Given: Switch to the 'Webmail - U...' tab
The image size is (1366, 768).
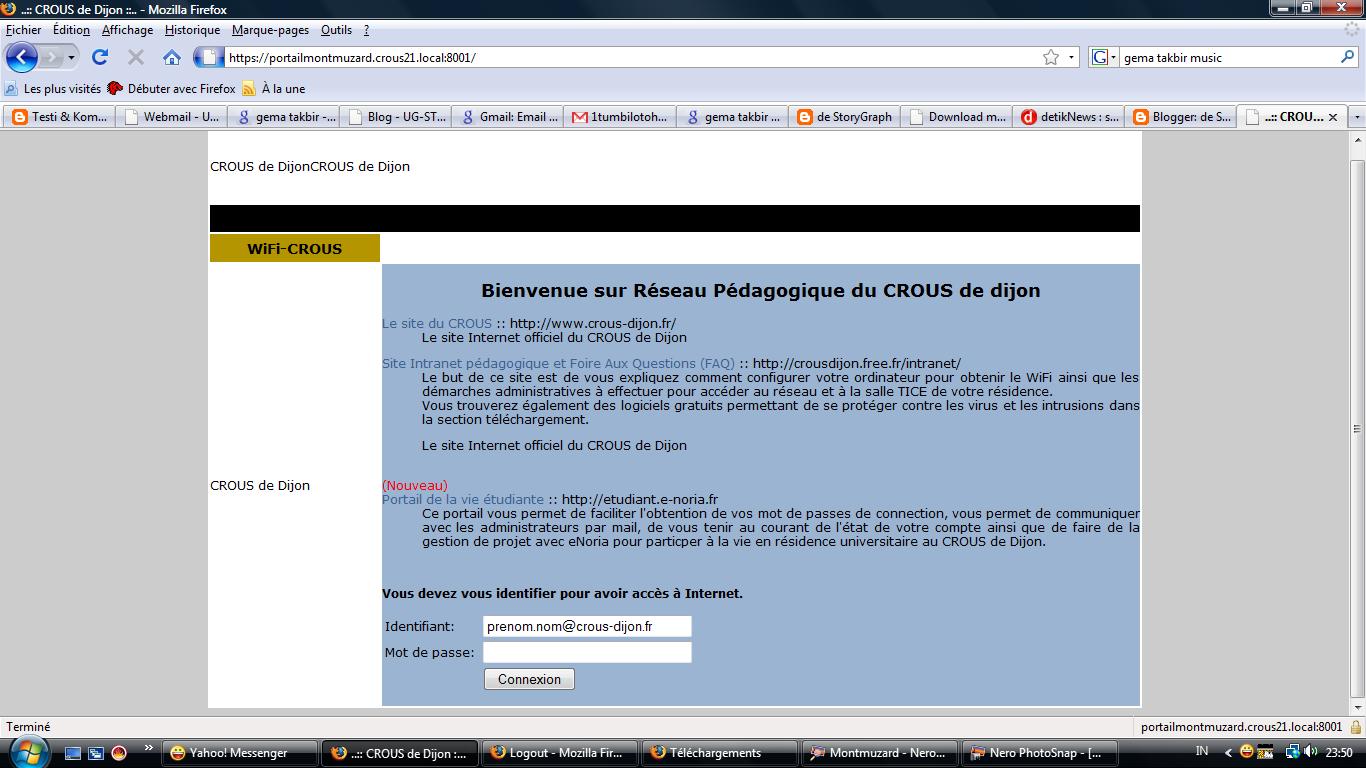Looking at the screenshot, I should 171,117.
